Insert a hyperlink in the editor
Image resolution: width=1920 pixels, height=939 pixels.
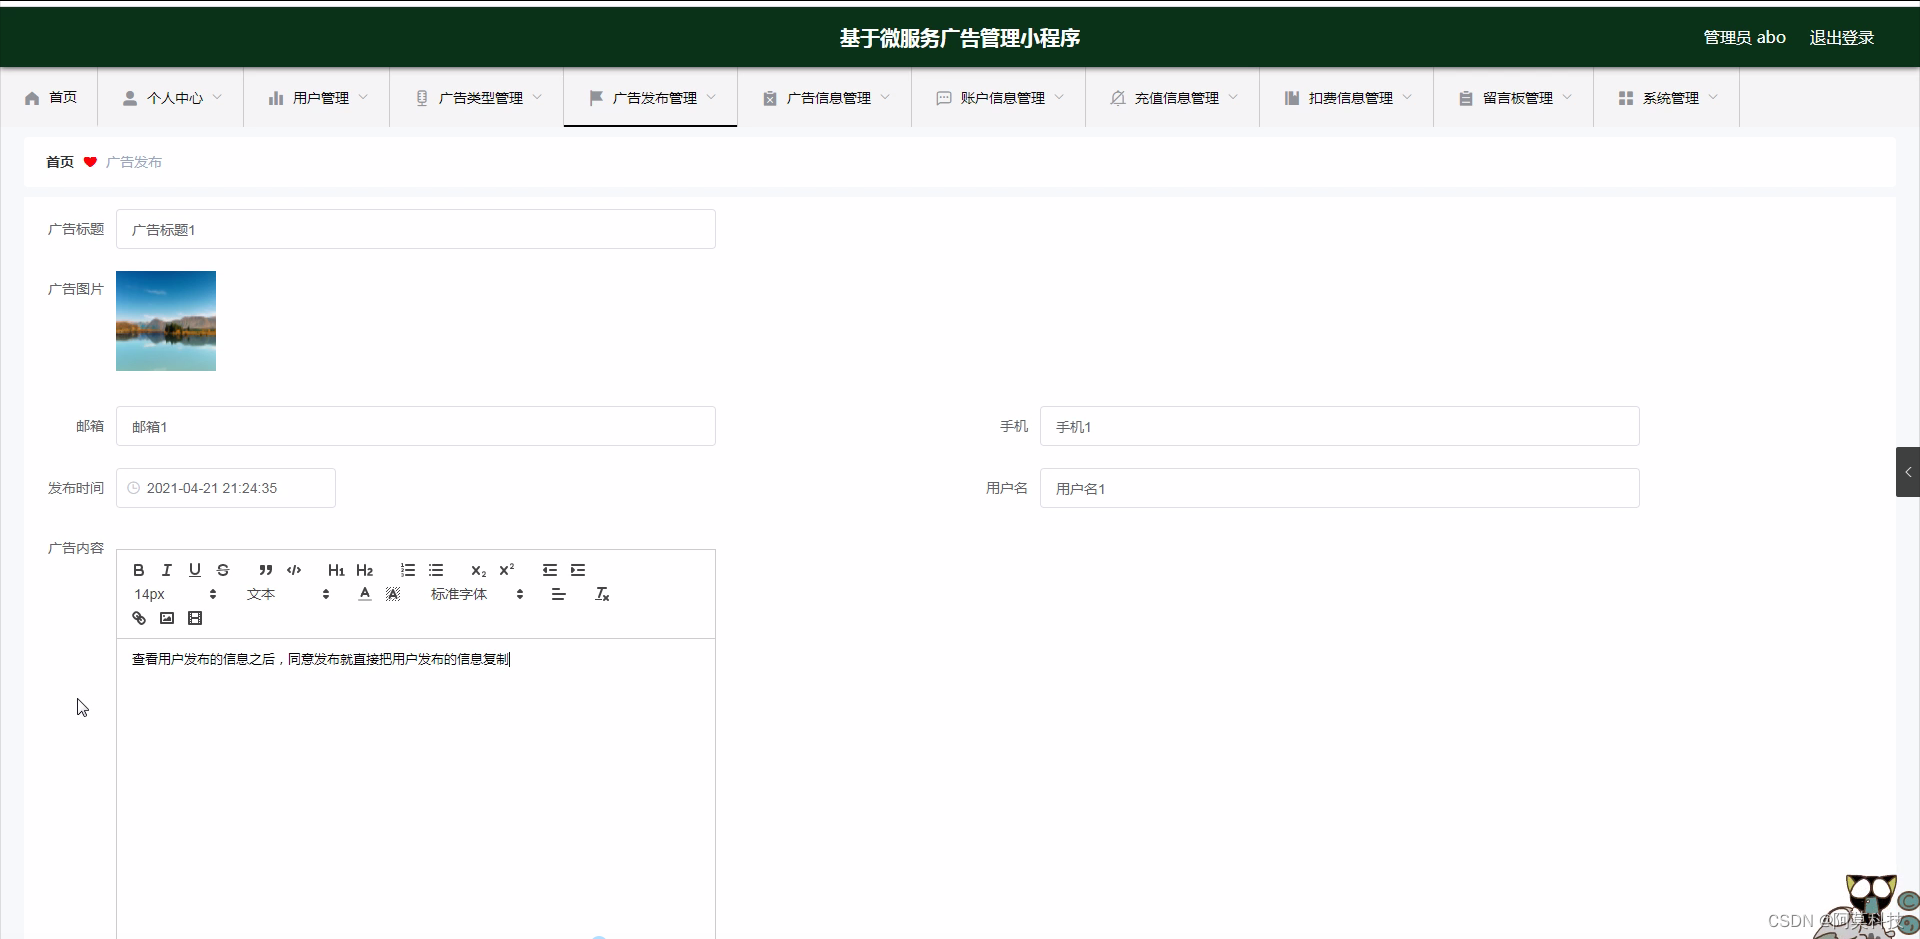[138, 618]
